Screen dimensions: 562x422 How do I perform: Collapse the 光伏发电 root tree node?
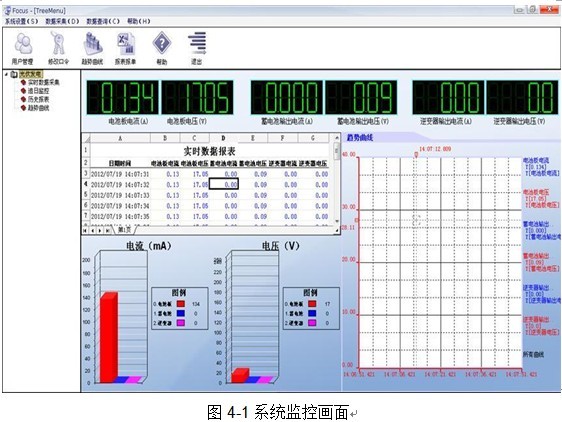click(x=6, y=74)
